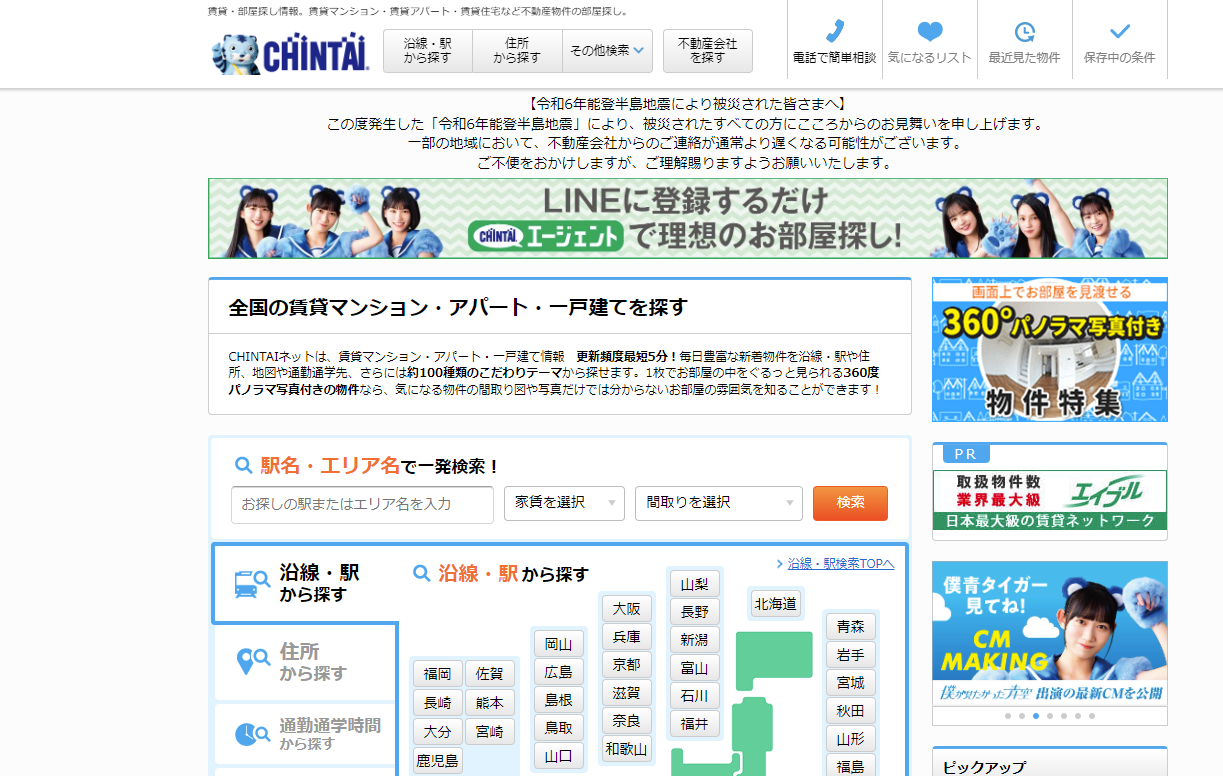Focus the station or area name input

click(362, 504)
